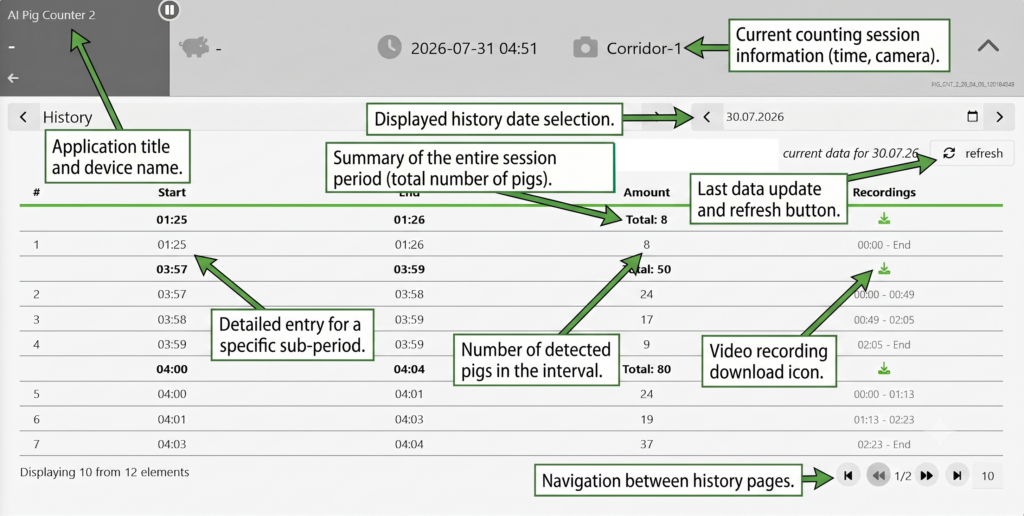The height and width of the screenshot is (516, 1024).
Task: Click 'current data for 30.07.26' label
Action: pos(850,153)
